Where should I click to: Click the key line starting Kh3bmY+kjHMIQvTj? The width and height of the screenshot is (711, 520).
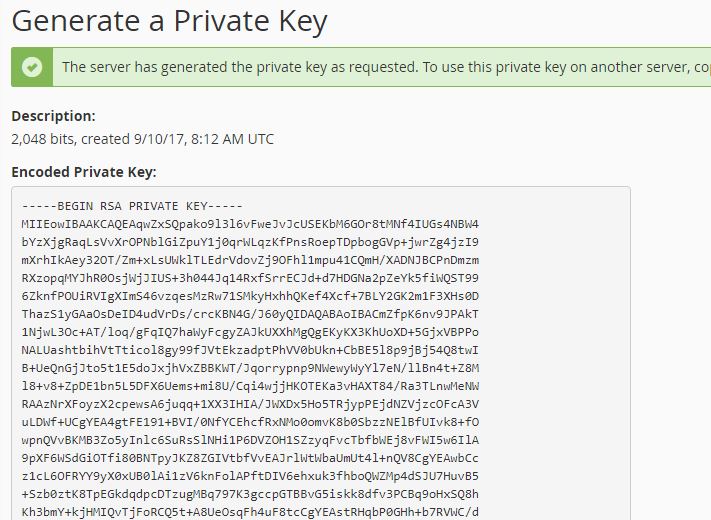pyautogui.click(x=250, y=512)
